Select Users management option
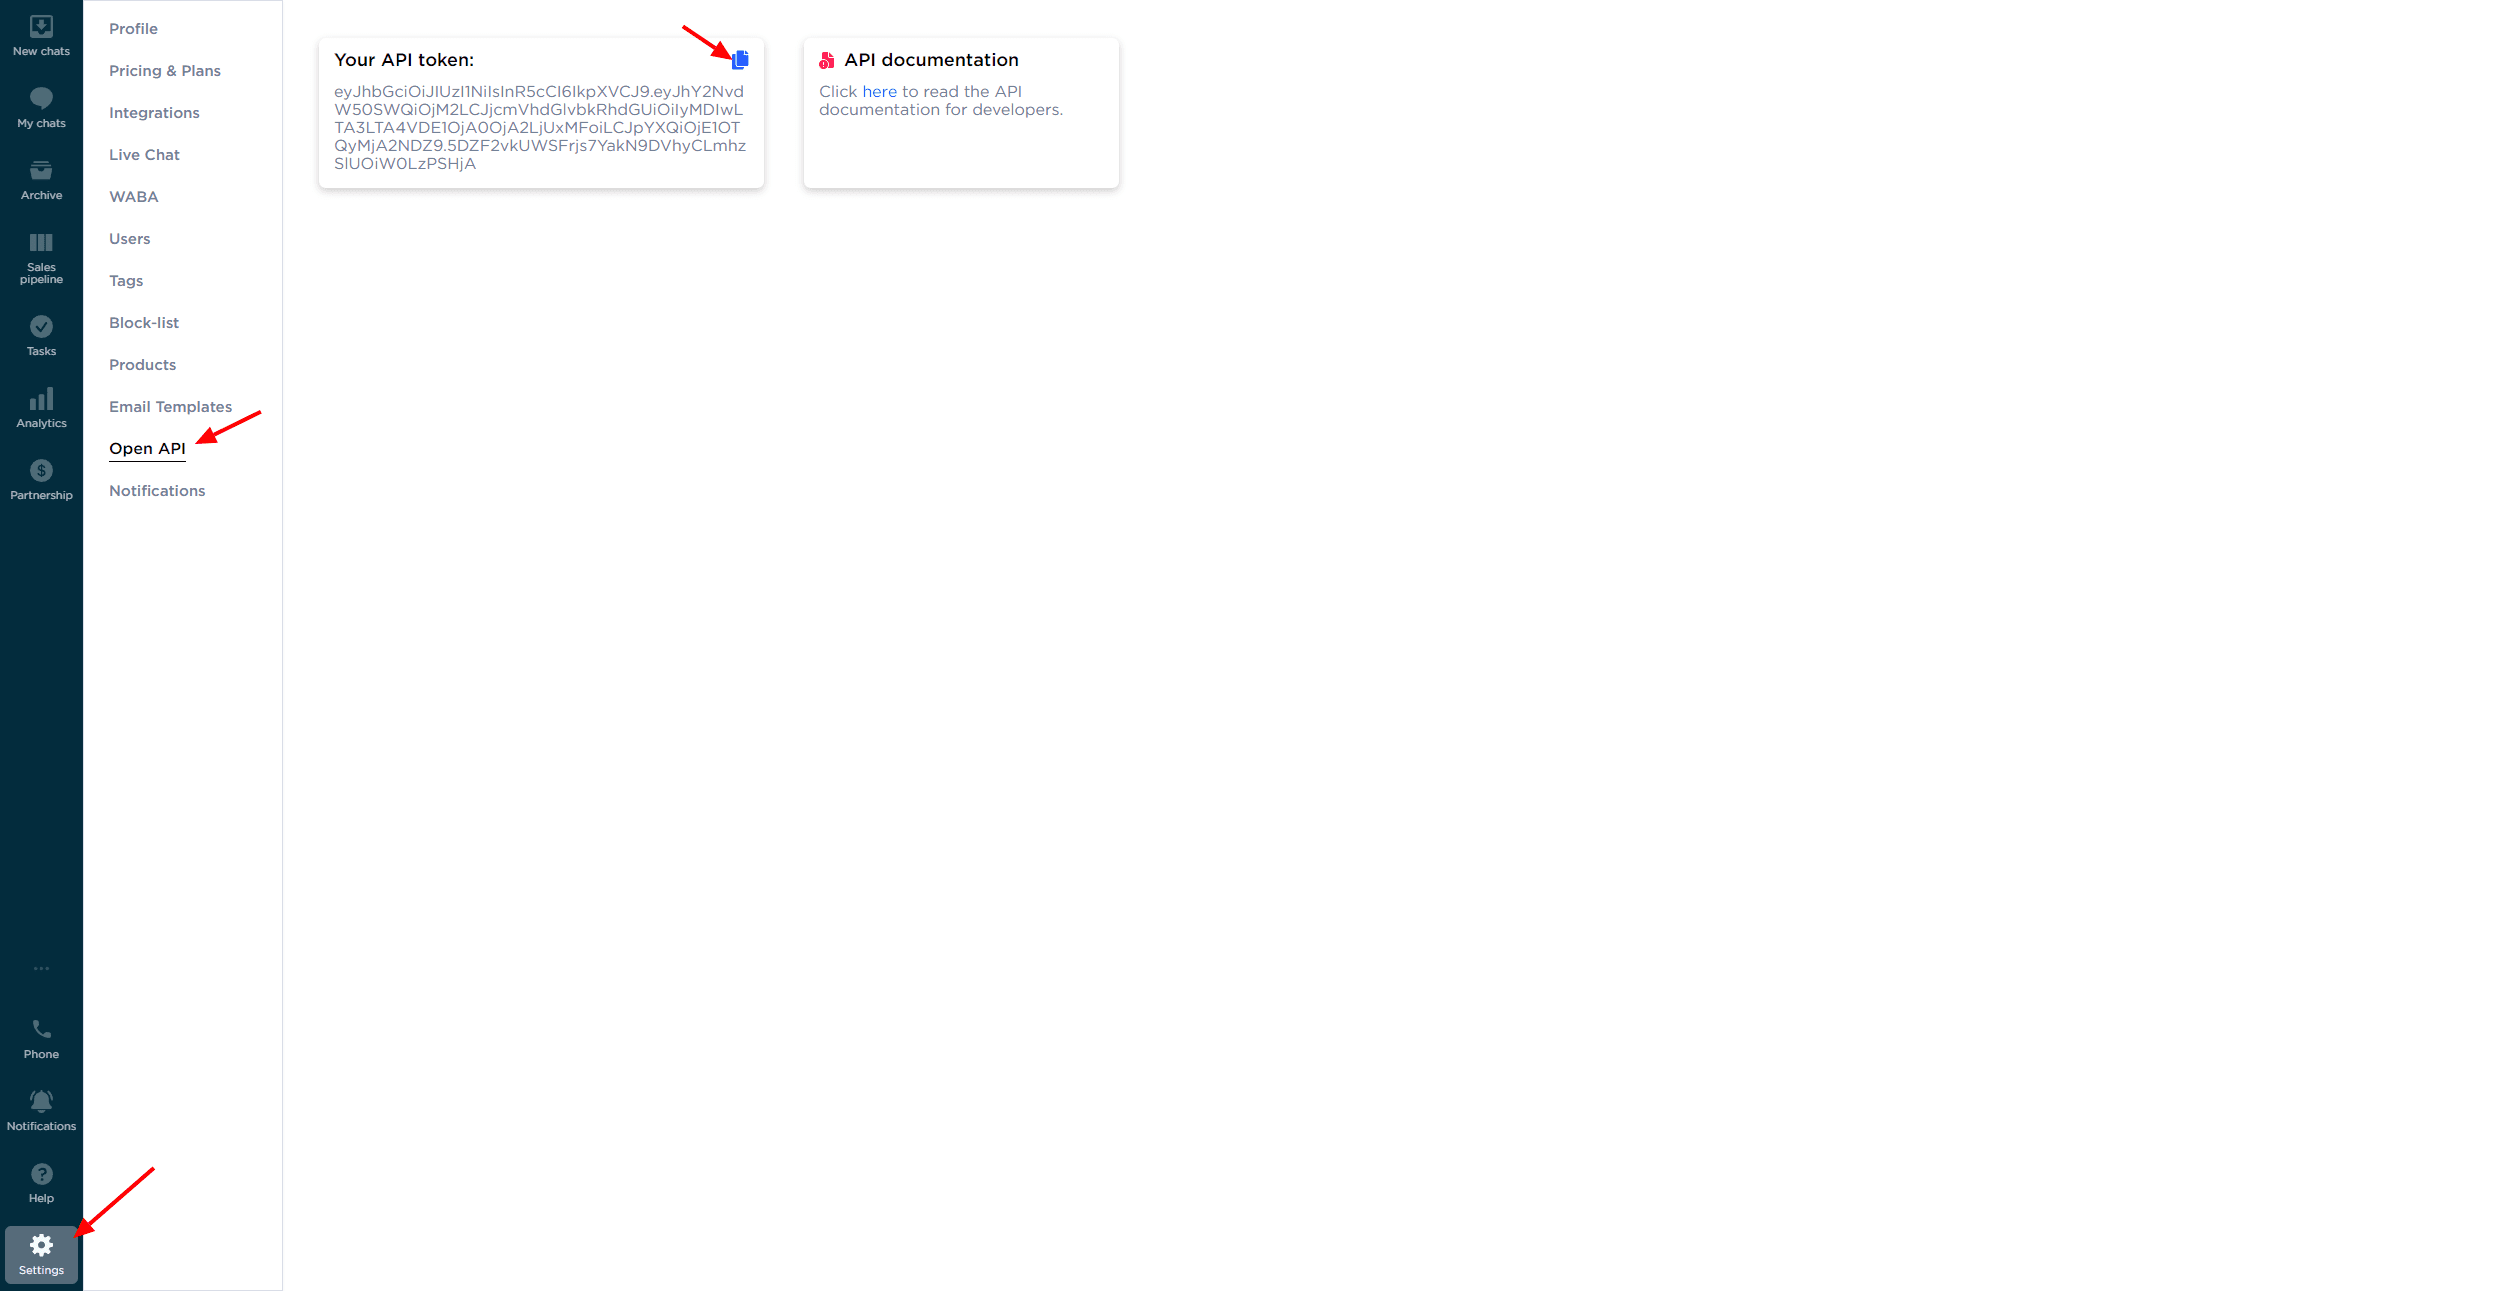The height and width of the screenshot is (1291, 2519). click(130, 237)
